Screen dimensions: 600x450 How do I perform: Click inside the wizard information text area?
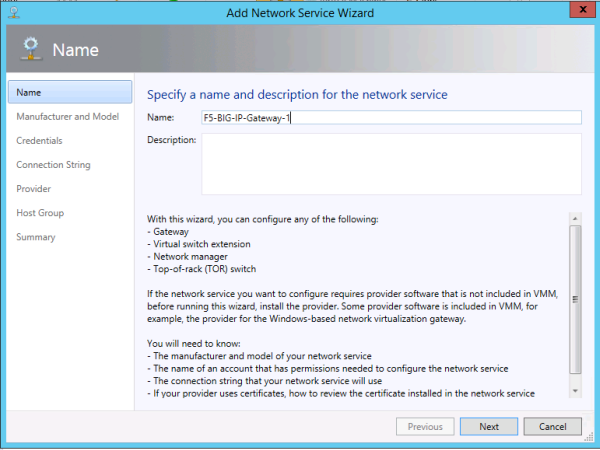pos(355,300)
